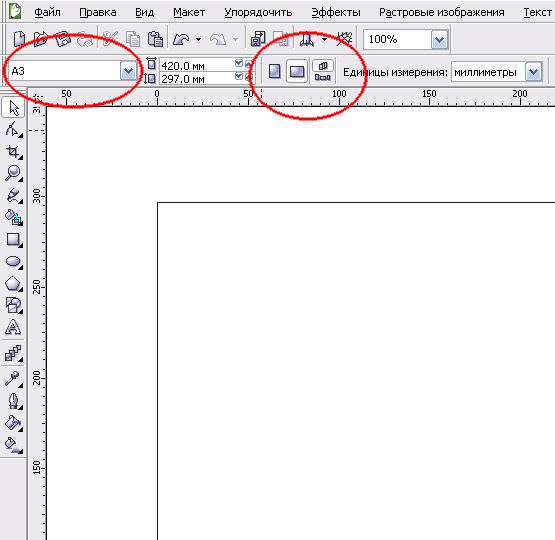555x540 pixels.
Task: Select the Shape edit tool
Action: [13, 130]
